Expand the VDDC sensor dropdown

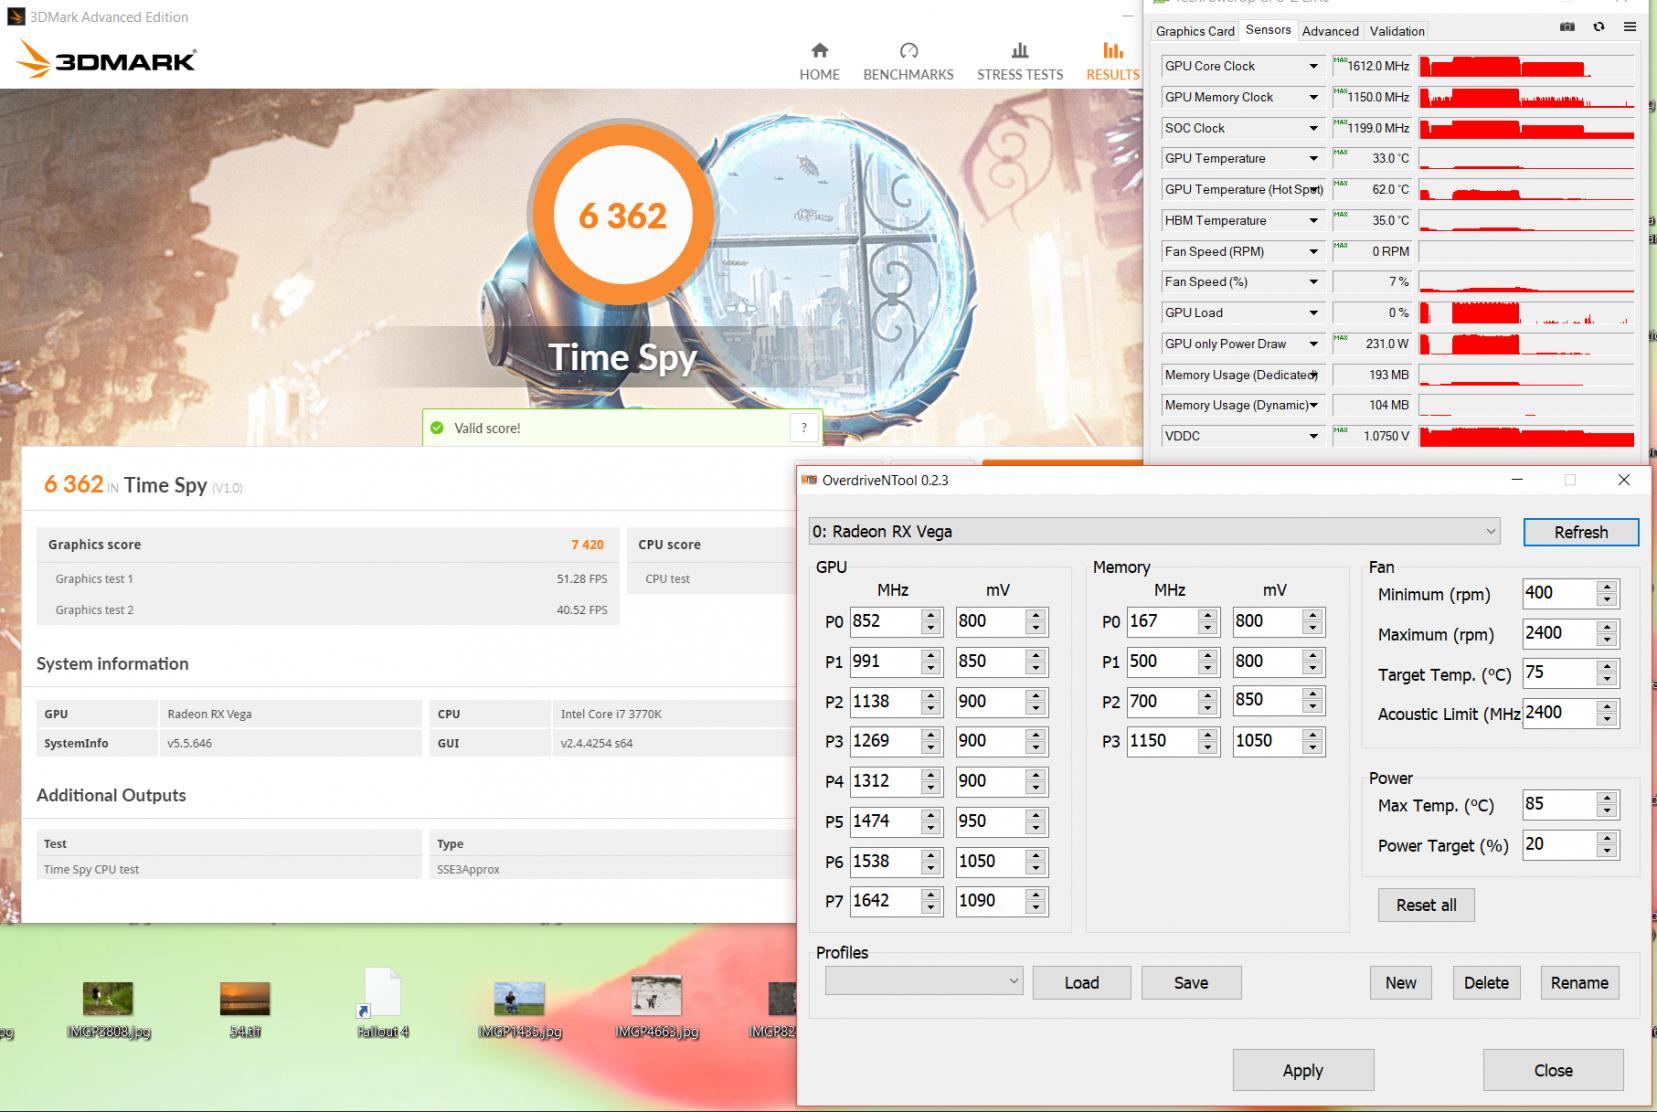coord(1313,436)
